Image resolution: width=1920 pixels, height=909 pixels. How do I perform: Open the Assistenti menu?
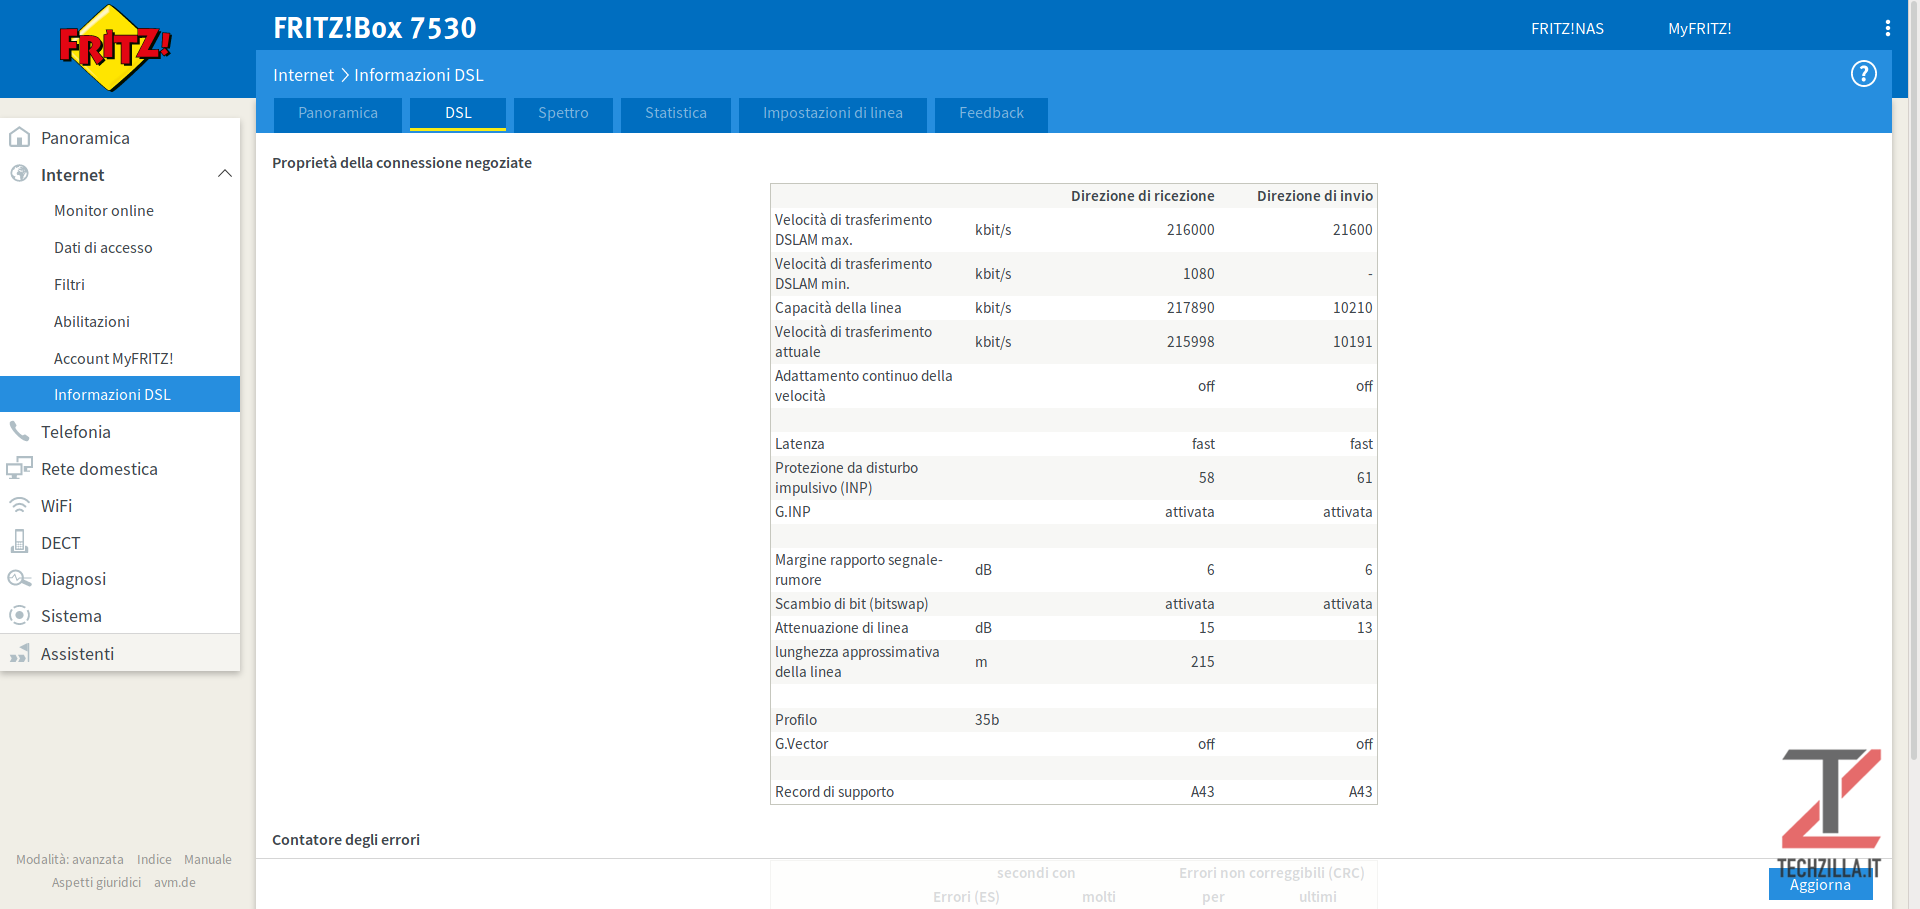click(x=120, y=653)
